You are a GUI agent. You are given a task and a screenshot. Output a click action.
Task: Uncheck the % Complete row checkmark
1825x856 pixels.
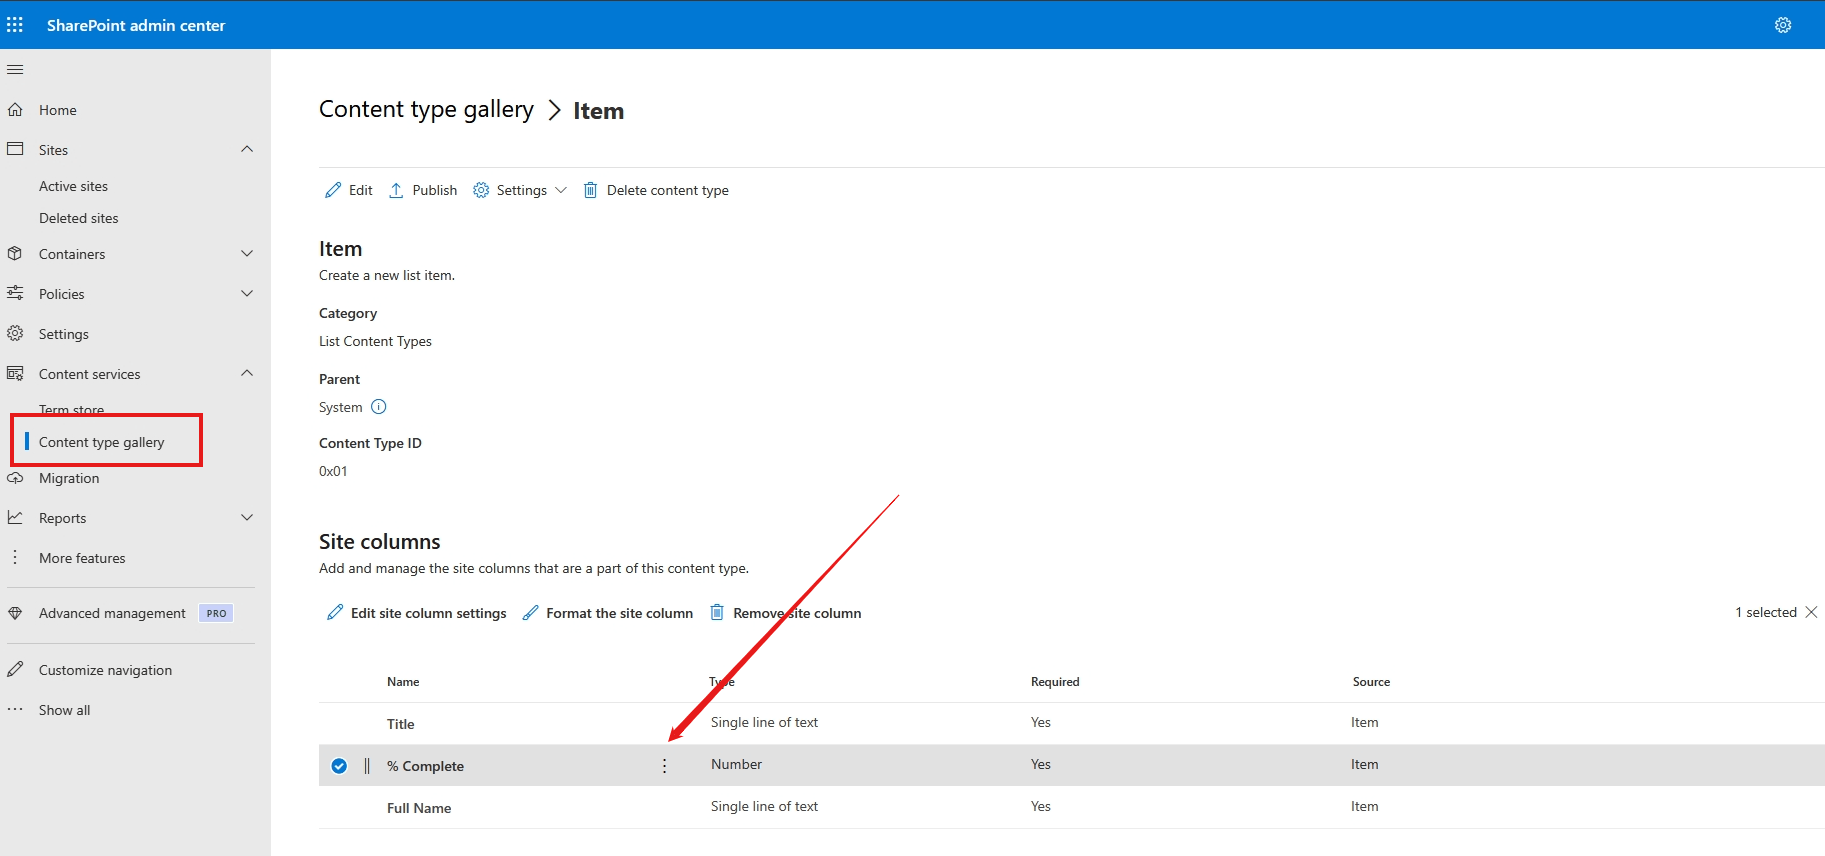[x=339, y=766]
